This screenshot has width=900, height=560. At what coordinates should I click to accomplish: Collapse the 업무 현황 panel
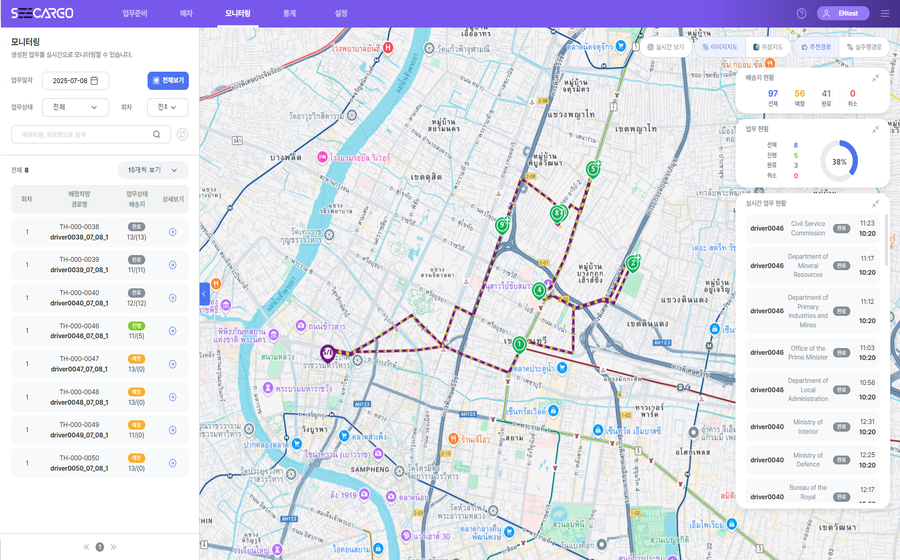pyautogui.click(x=875, y=129)
